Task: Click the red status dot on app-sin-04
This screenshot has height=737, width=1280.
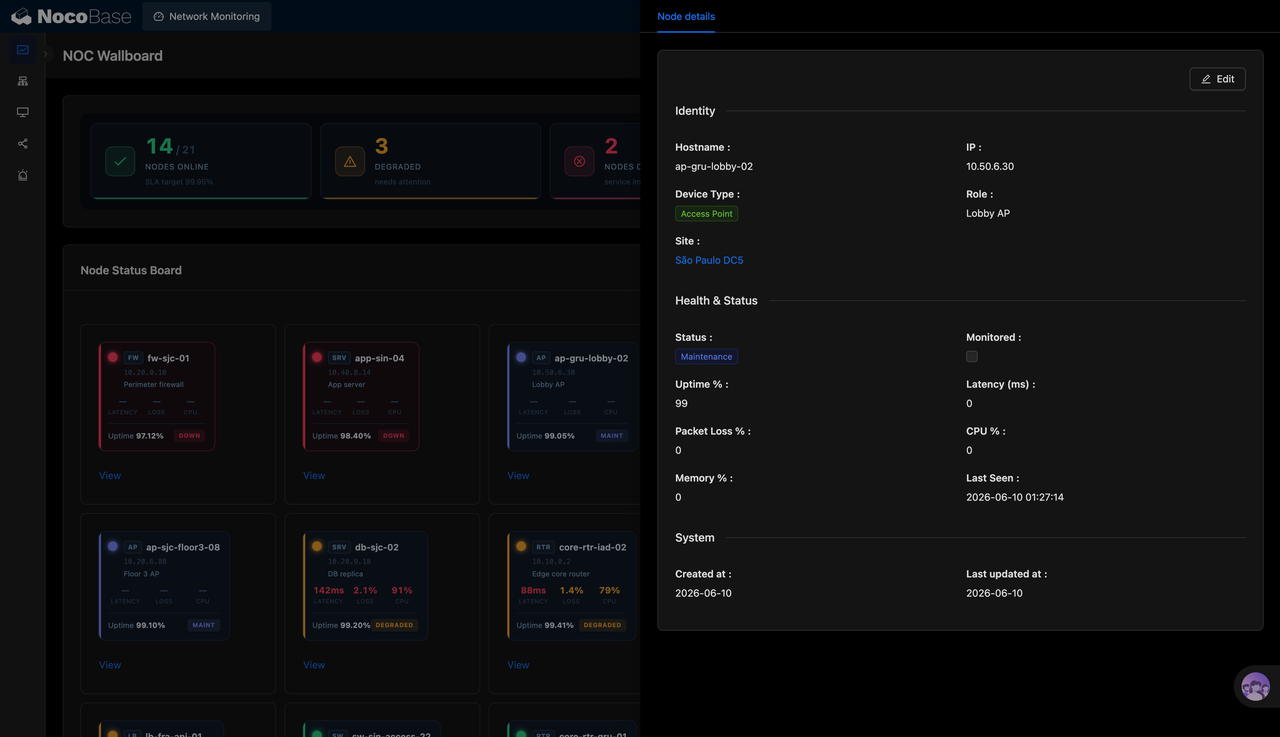Action: click(x=317, y=357)
